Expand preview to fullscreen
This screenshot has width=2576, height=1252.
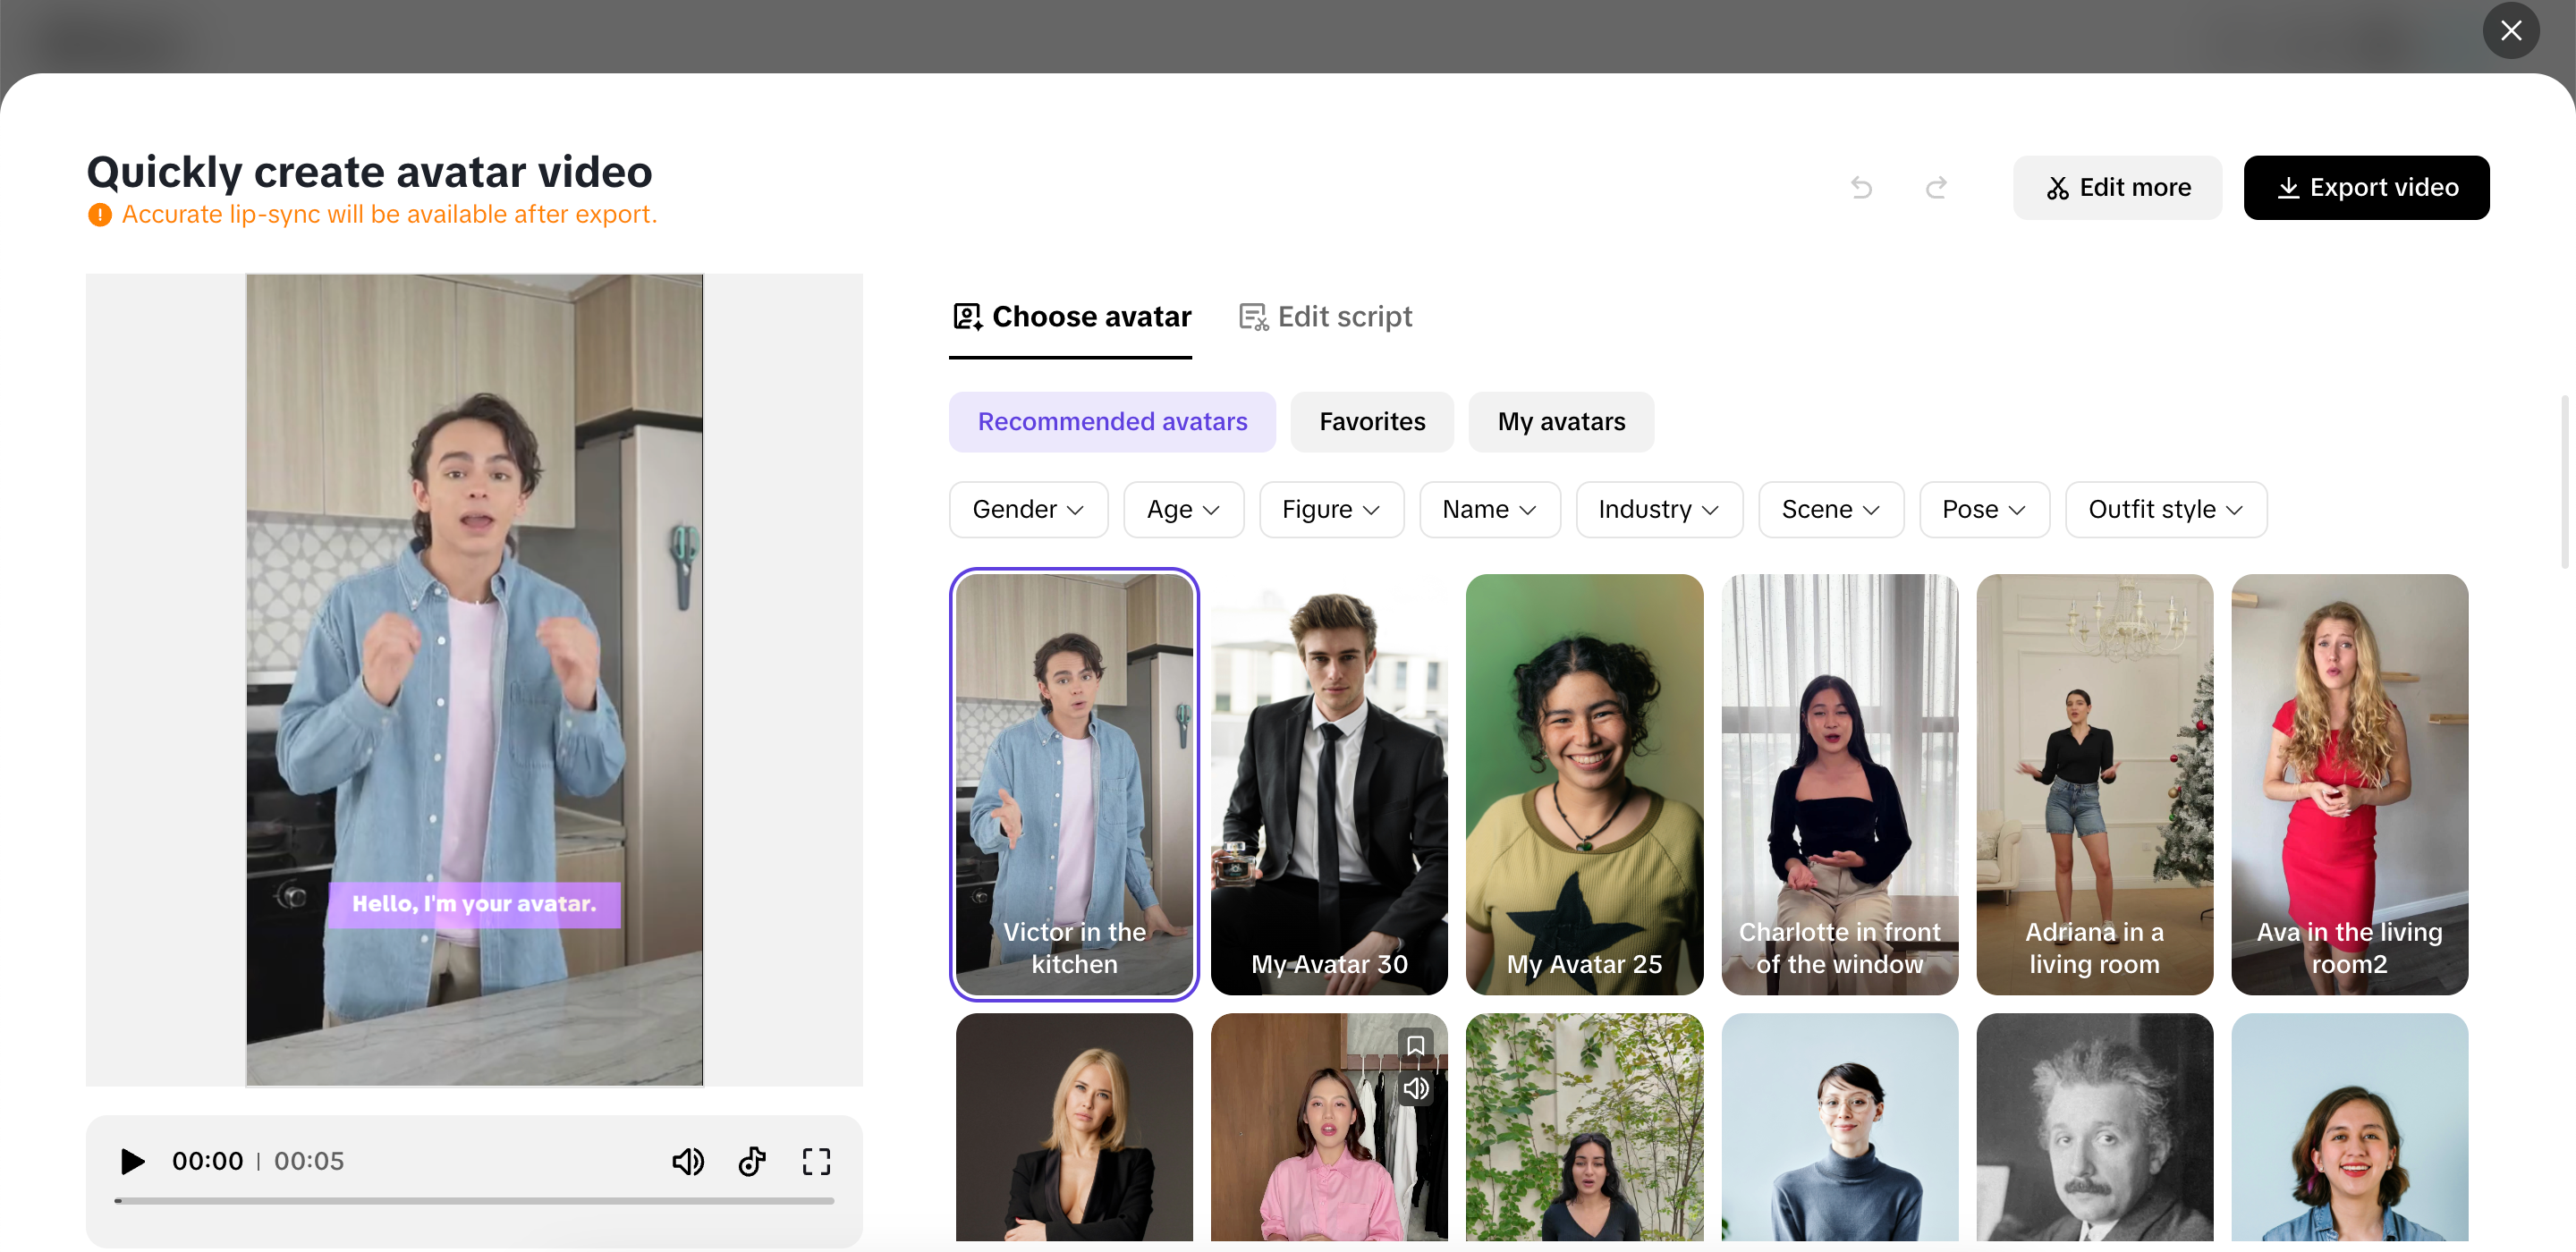[x=816, y=1161]
